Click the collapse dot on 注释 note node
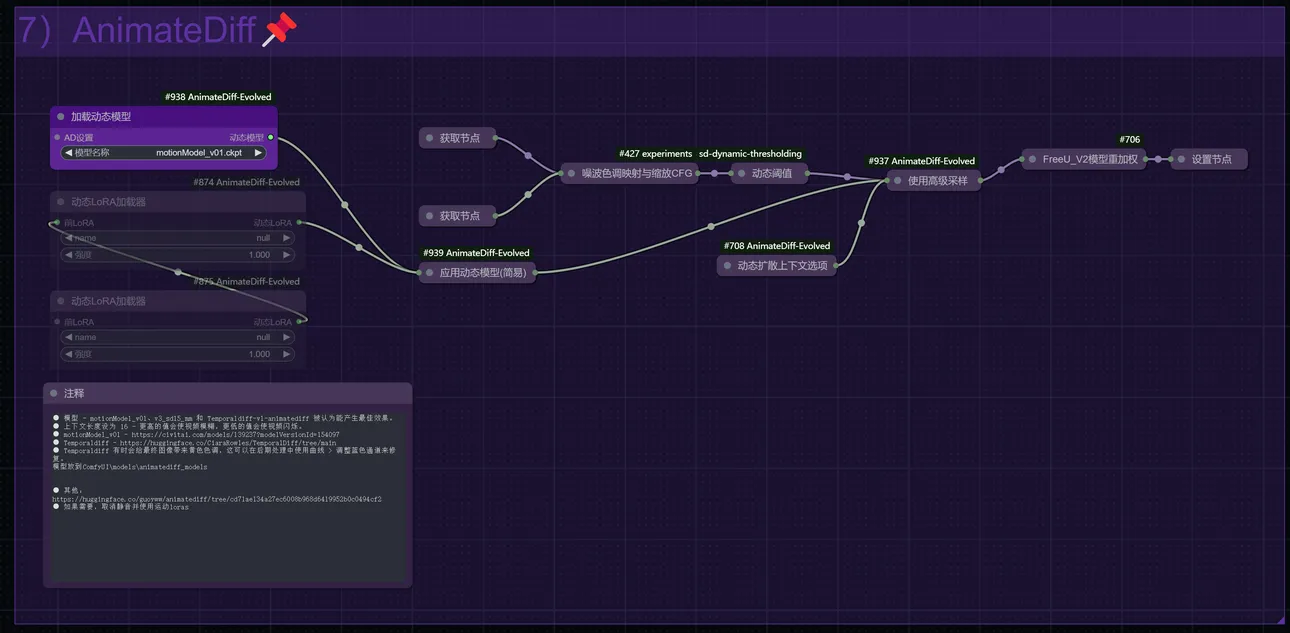Screen dimensions: 1290x633 tap(54, 393)
